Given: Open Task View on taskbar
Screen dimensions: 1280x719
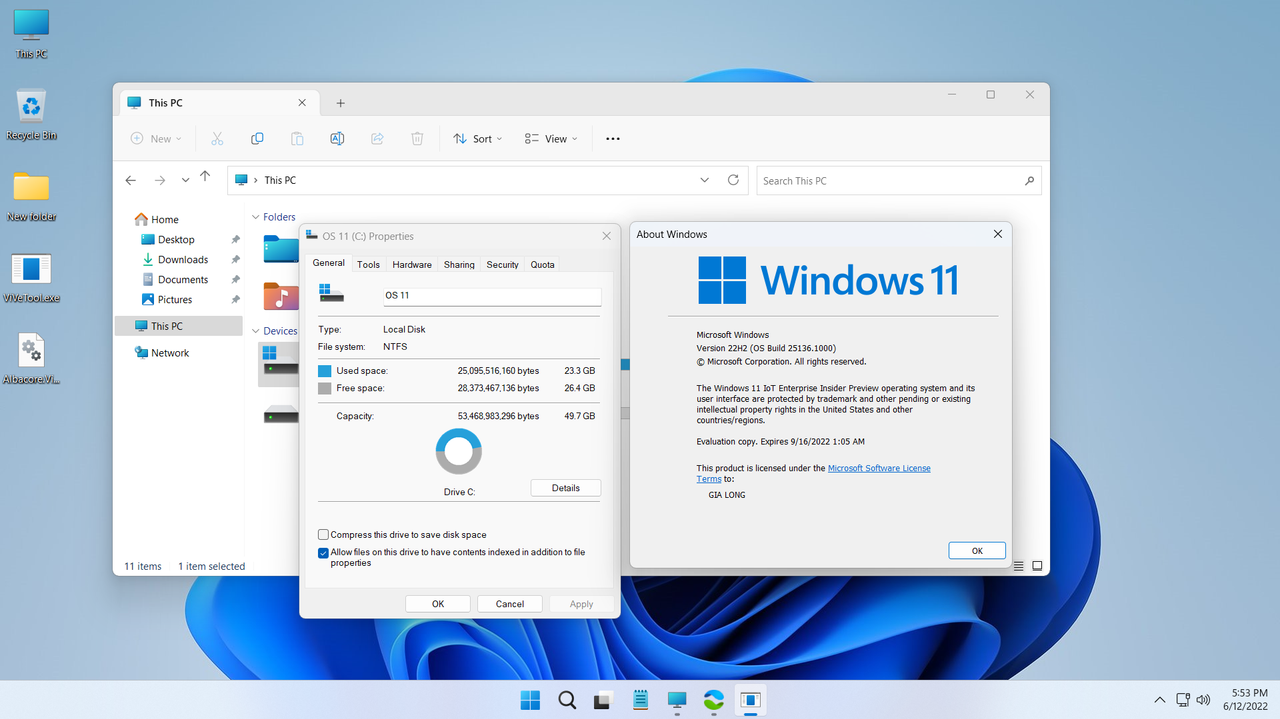Looking at the screenshot, I should click(x=603, y=700).
